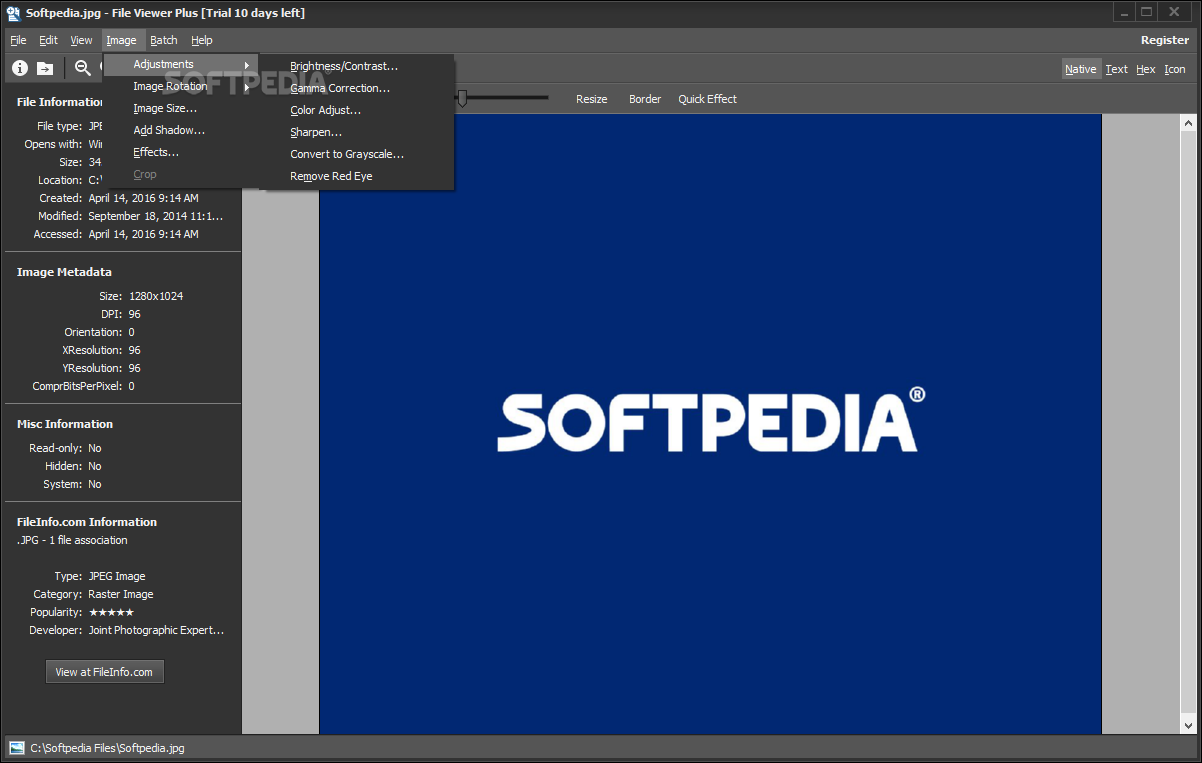Click the Developer value Joint Photographic Expert...
Image resolution: width=1202 pixels, height=763 pixels.
pos(156,630)
